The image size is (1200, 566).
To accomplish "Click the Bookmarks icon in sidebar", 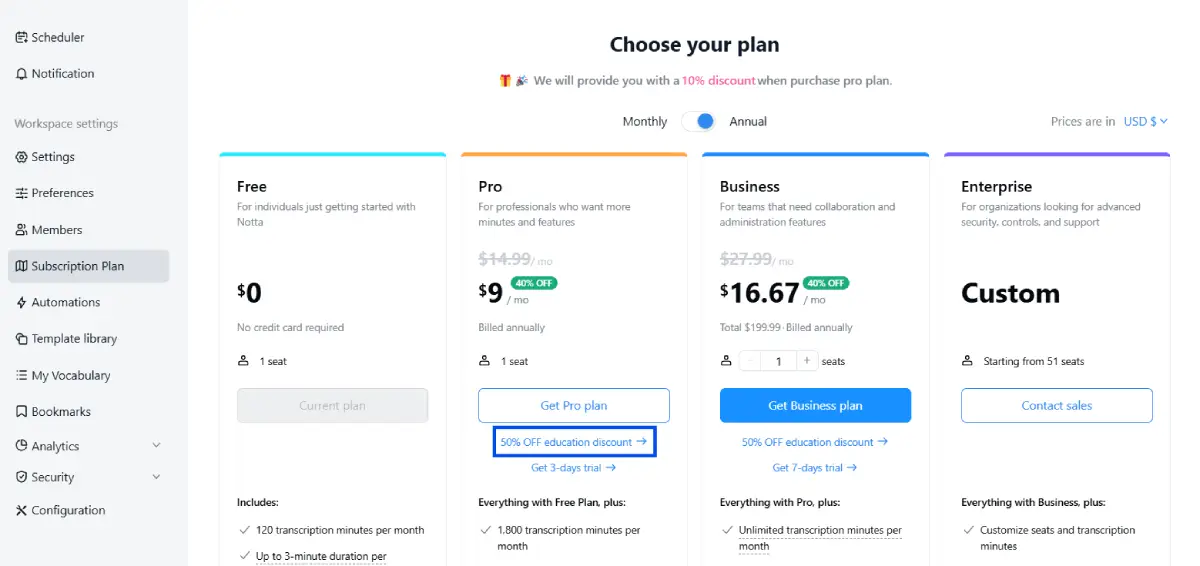I will click(x=22, y=412).
